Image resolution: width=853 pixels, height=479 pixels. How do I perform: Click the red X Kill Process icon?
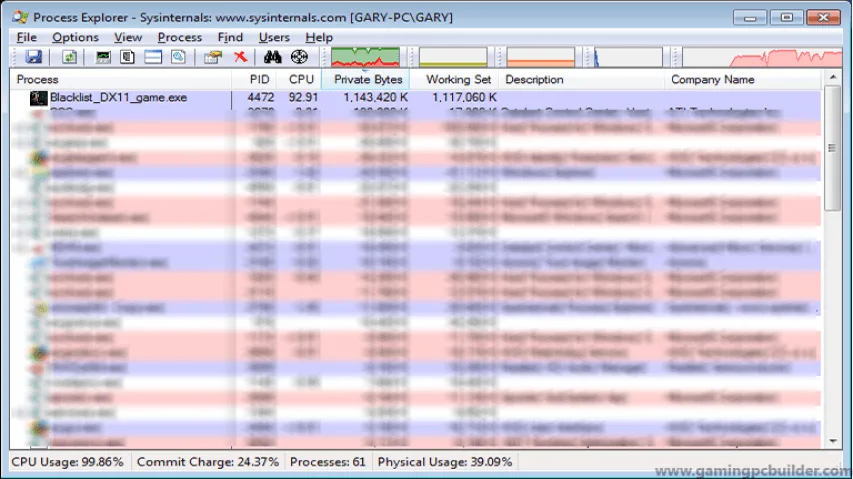click(240, 57)
